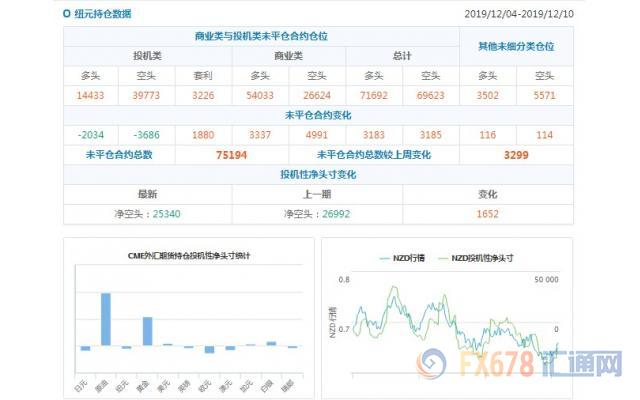Click the 商业类与投机类未平仓合约仓位 header
640x400 pixels.
pyautogui.click(x=261, y=36)
